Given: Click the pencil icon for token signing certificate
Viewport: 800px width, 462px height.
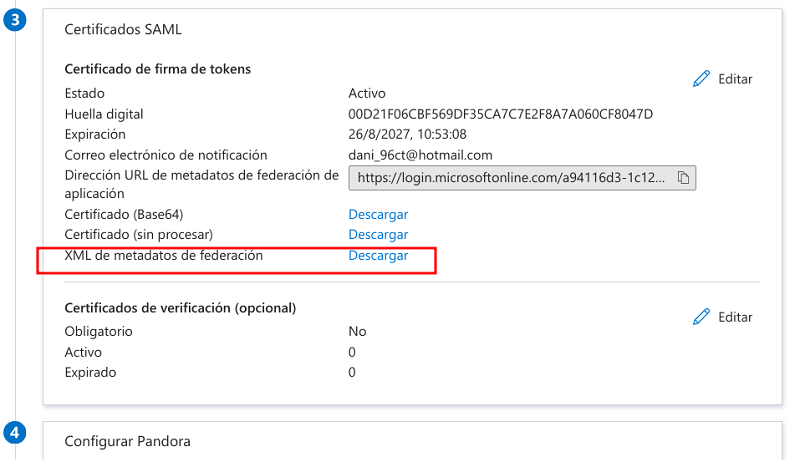Looking at the screenshot, I should pyautogui.click(x=701, y=79).
